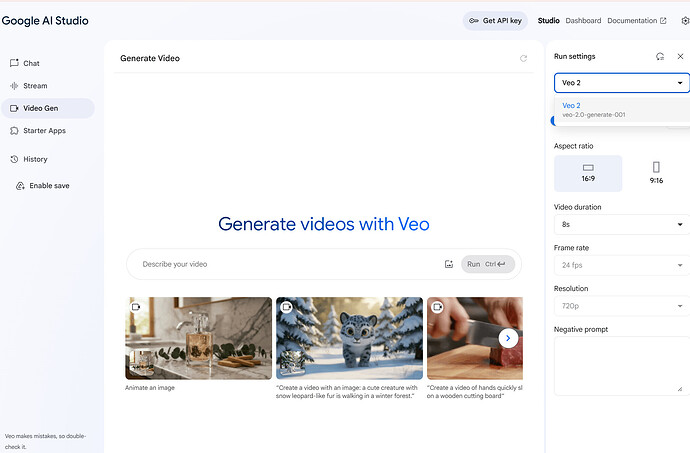Click the Run button
690x453 pixels.
pos(488,264)
